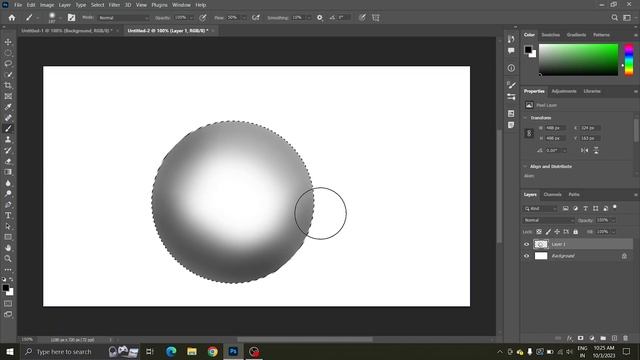Click the symmetry paint options icon
Viewport: 640px width, 360px height.
[376, 18]
